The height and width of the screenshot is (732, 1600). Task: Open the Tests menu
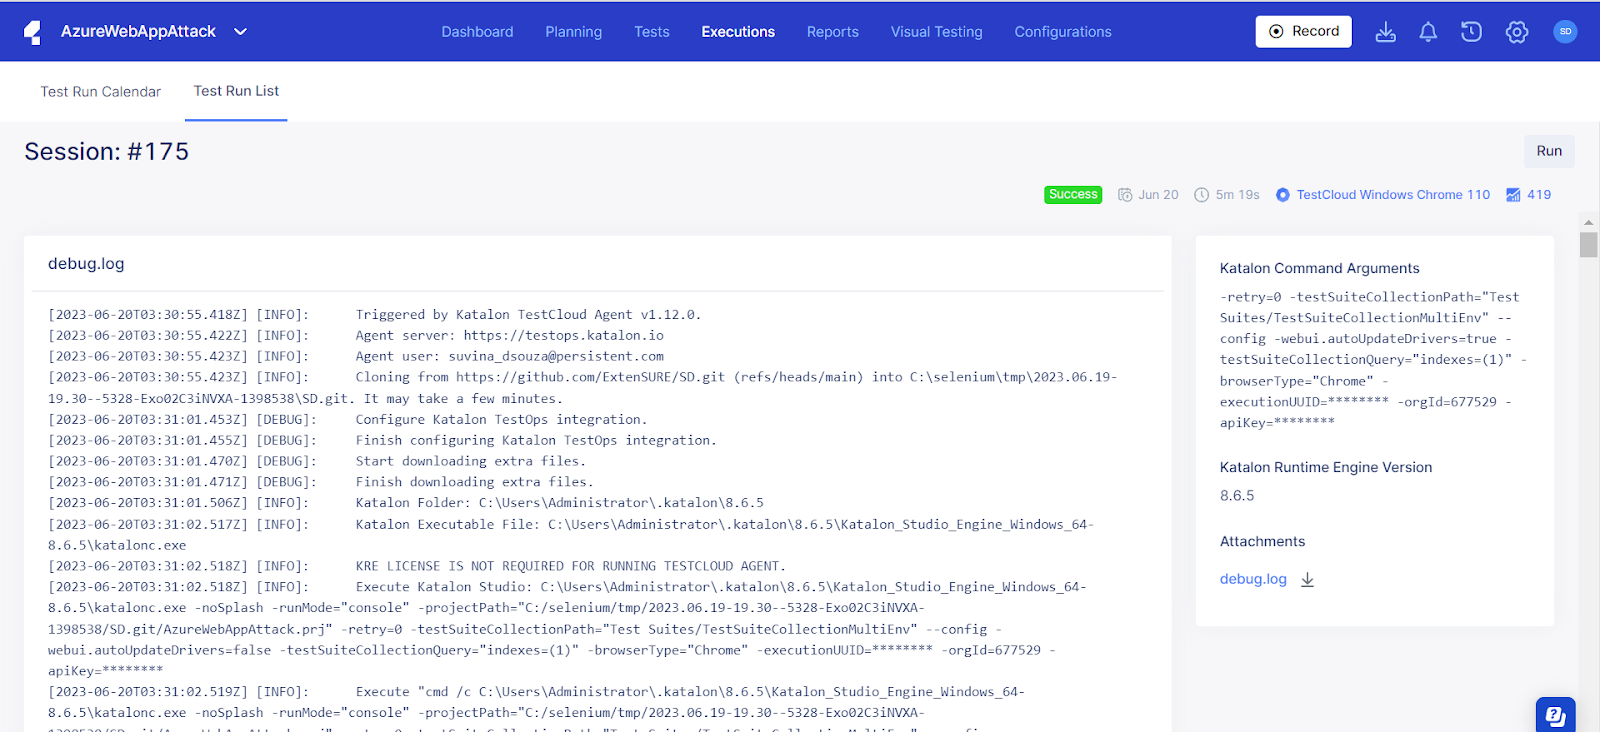point(652,32)
